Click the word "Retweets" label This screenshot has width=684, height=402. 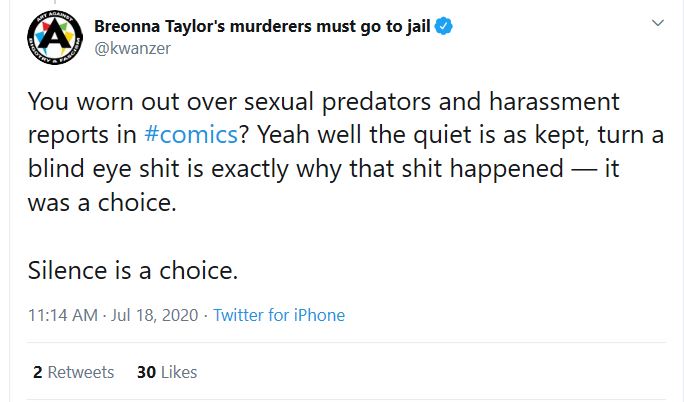pos(81,372)
